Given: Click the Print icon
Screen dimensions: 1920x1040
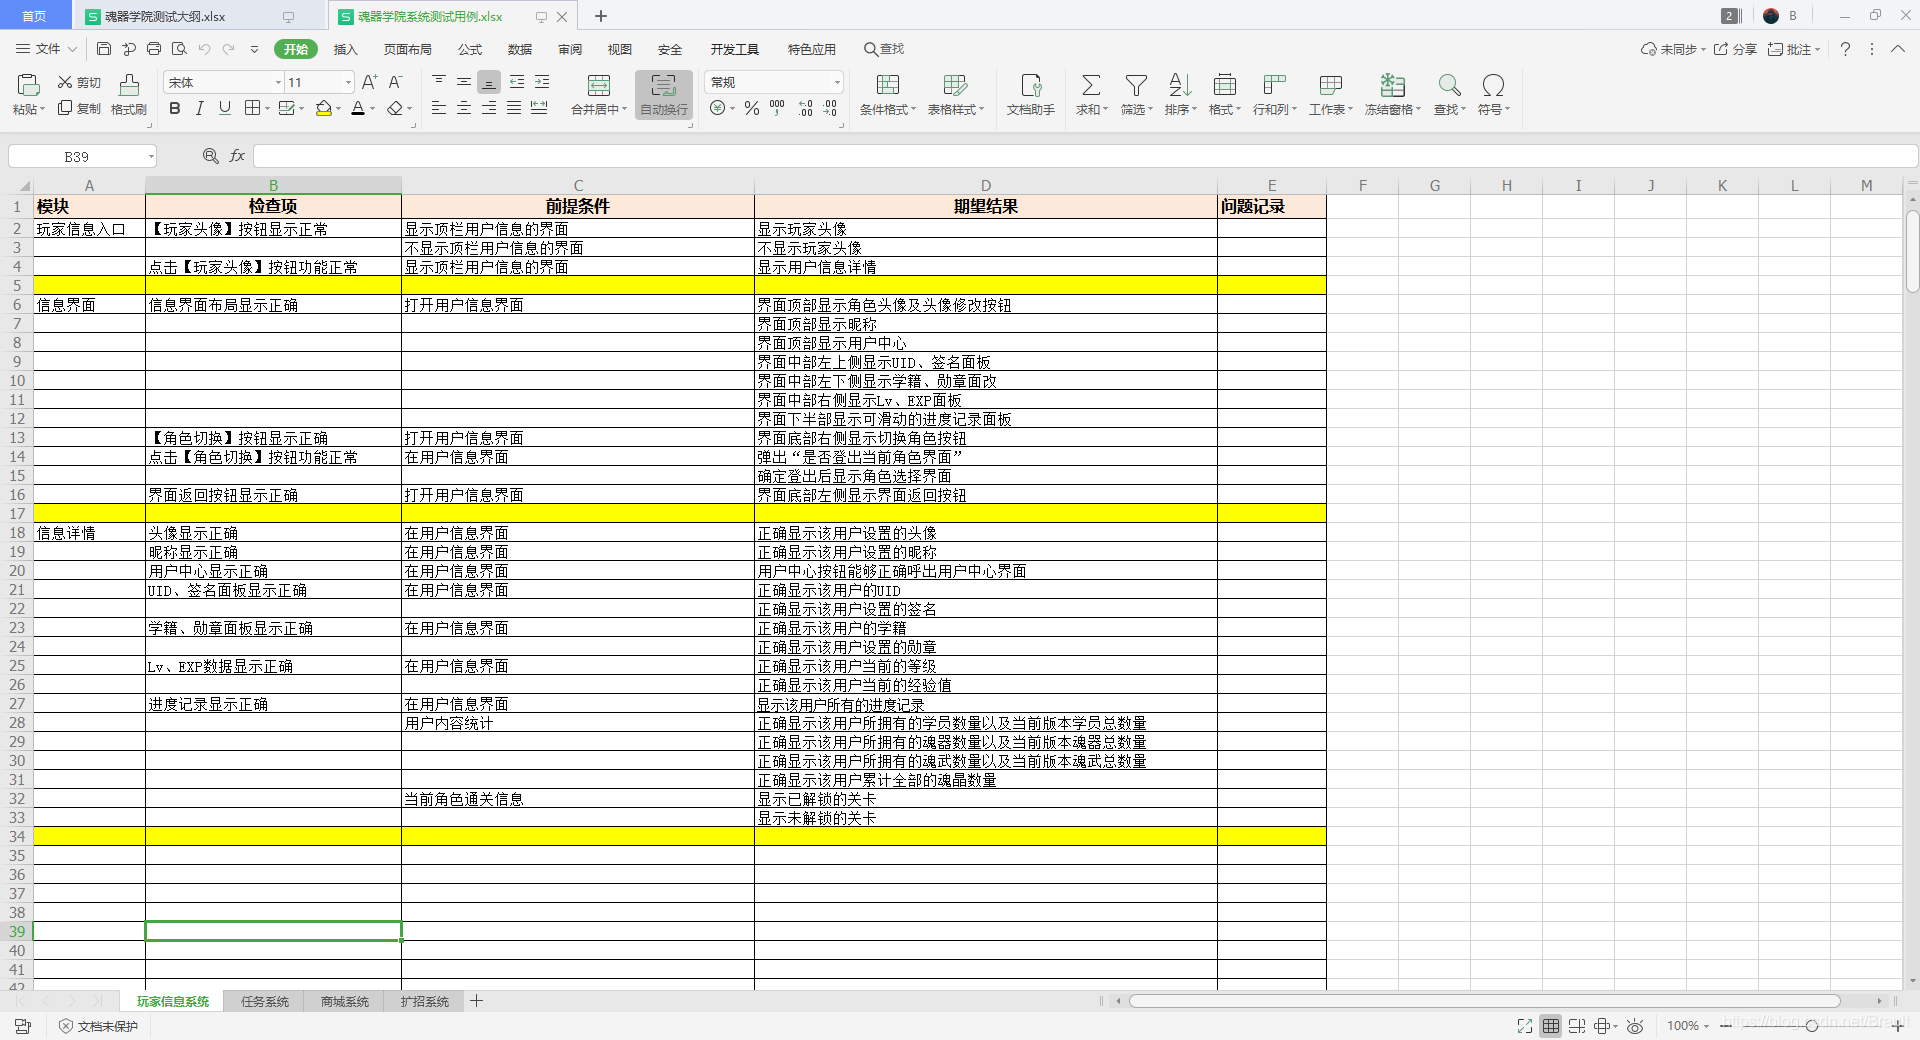Looking at the screenshot, I should click(x=154, y=49).
